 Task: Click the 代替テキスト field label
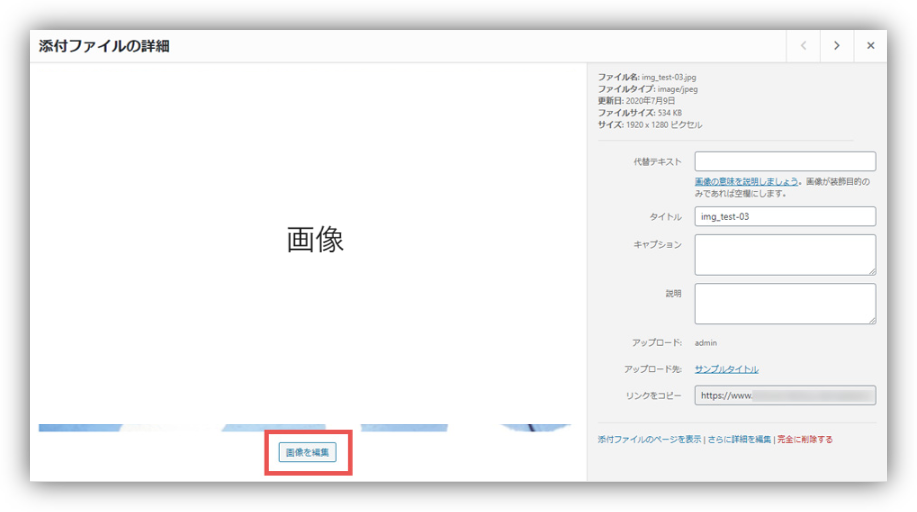[x=657, y=161]
